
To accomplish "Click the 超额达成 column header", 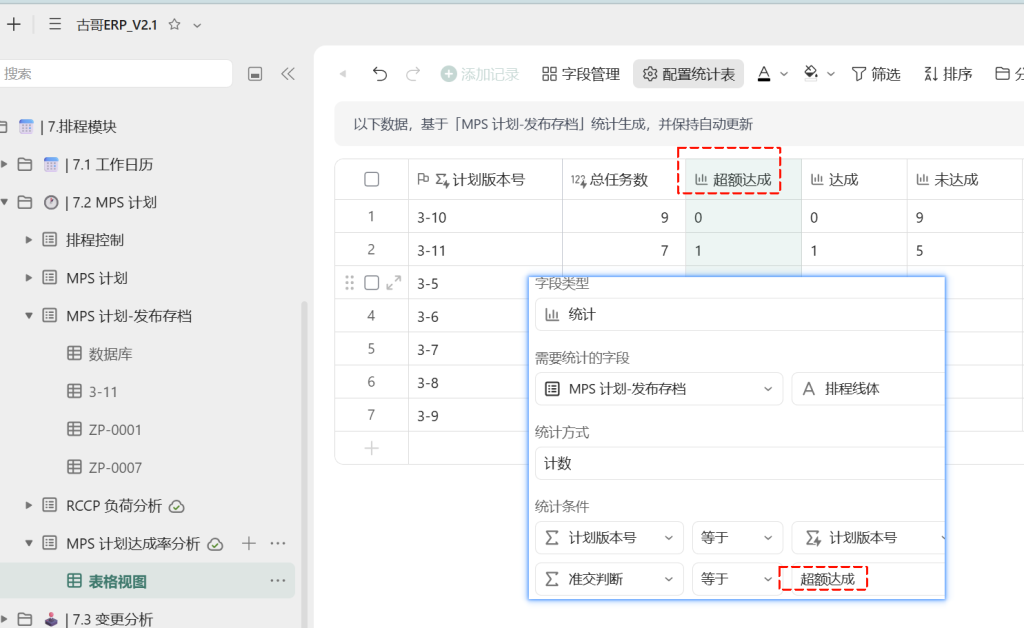I will click(x=743, y=180).
